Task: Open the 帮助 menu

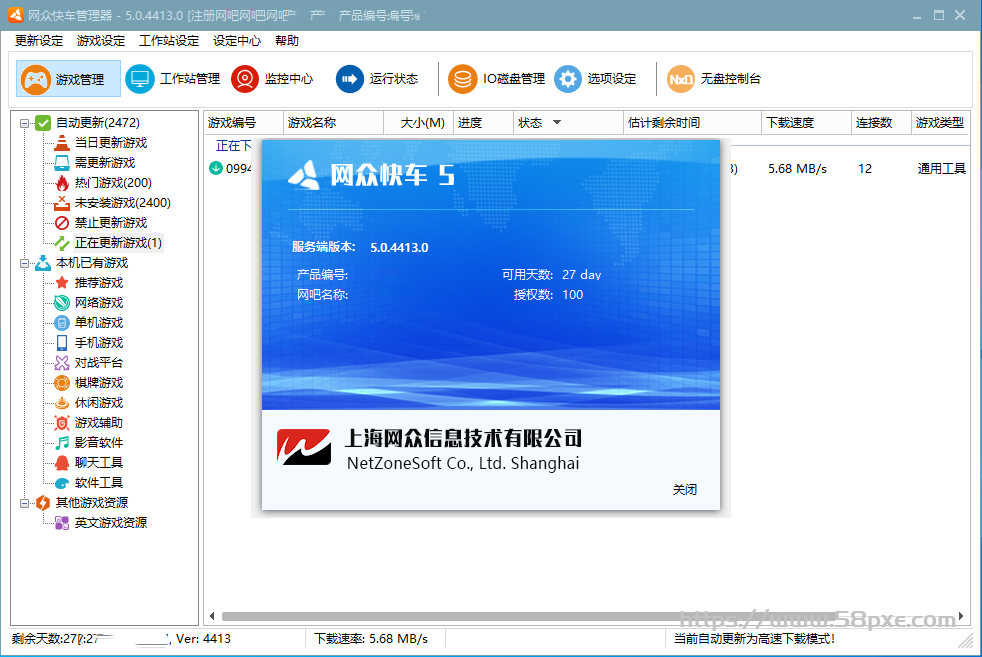Action: 287,41
